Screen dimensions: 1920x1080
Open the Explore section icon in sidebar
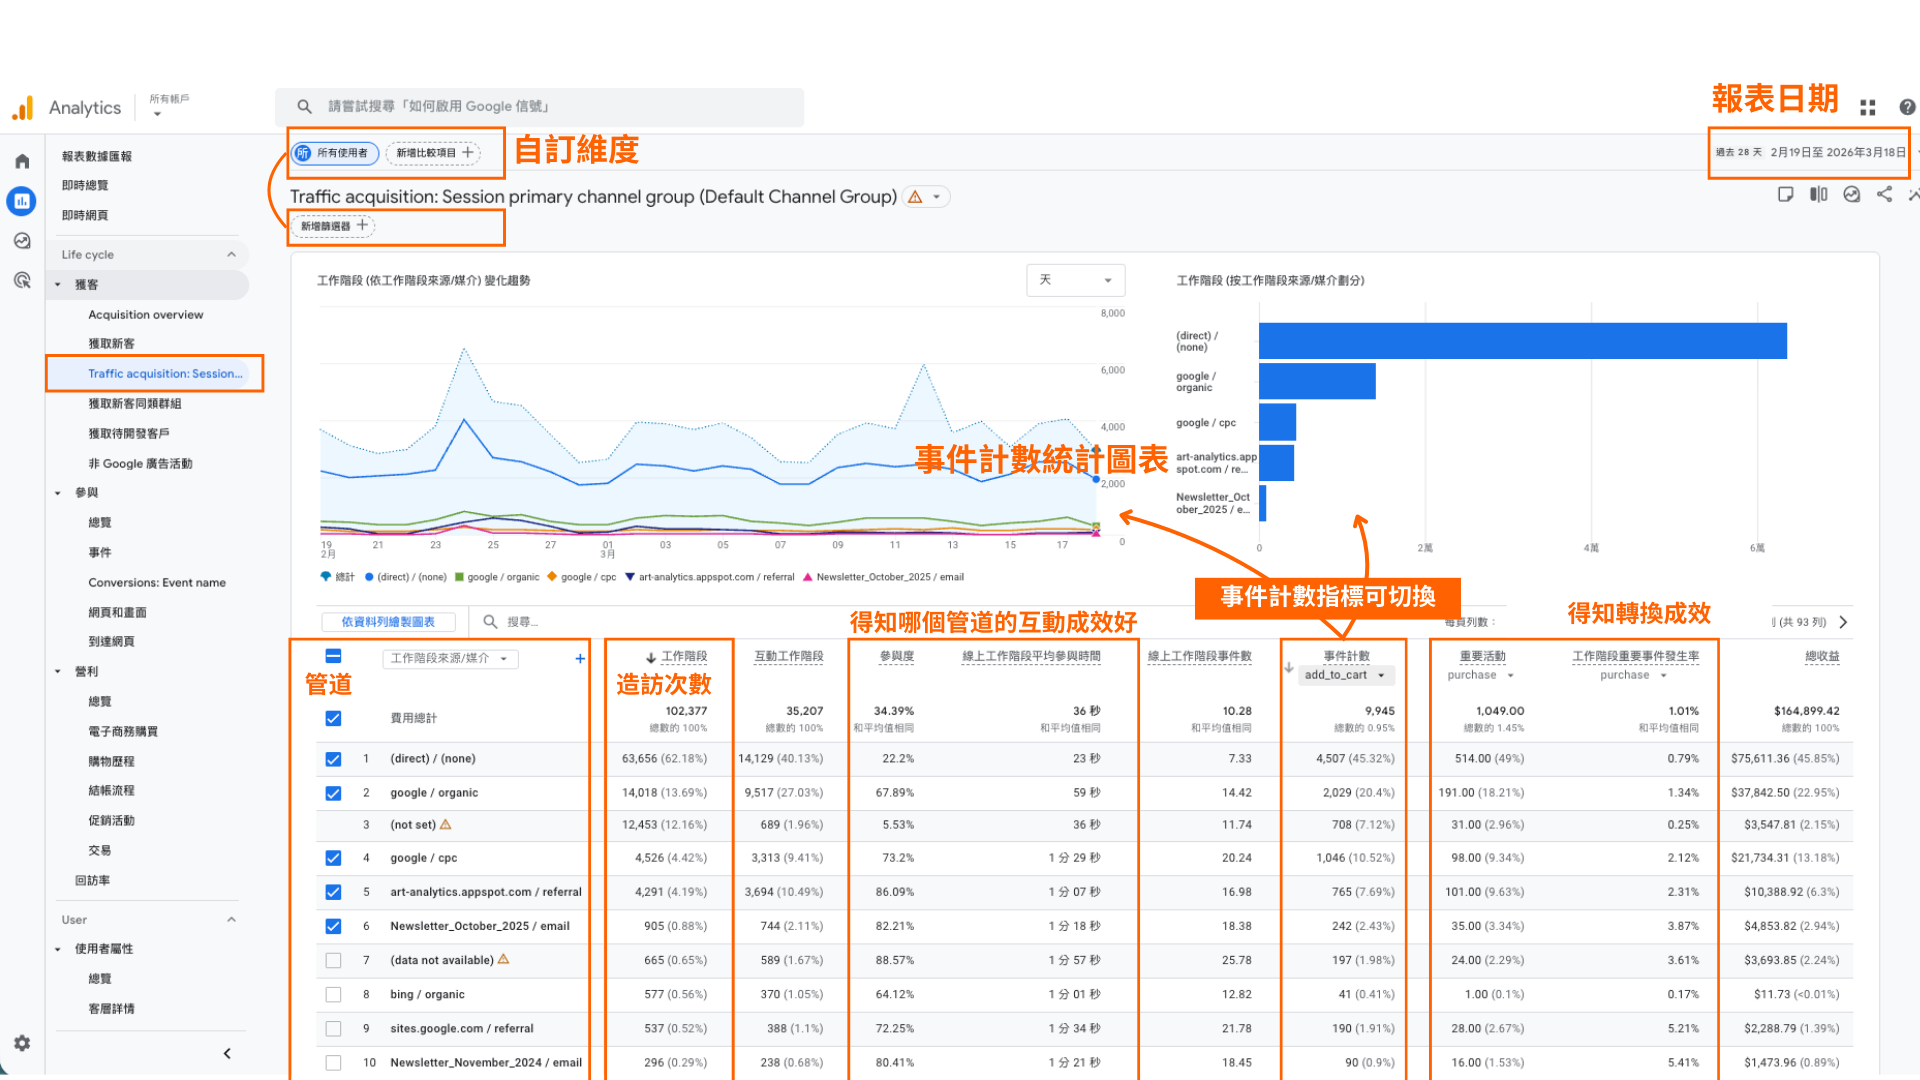(22, 240)
